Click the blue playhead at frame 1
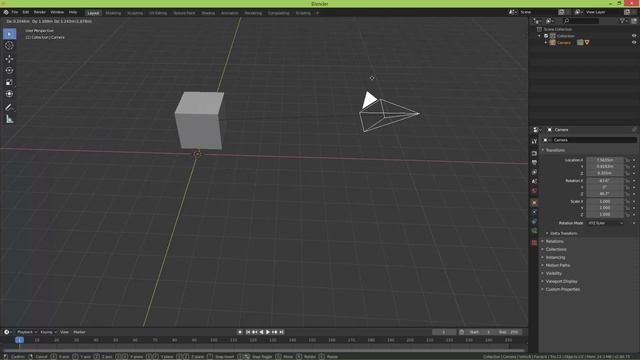 (19, 340)
